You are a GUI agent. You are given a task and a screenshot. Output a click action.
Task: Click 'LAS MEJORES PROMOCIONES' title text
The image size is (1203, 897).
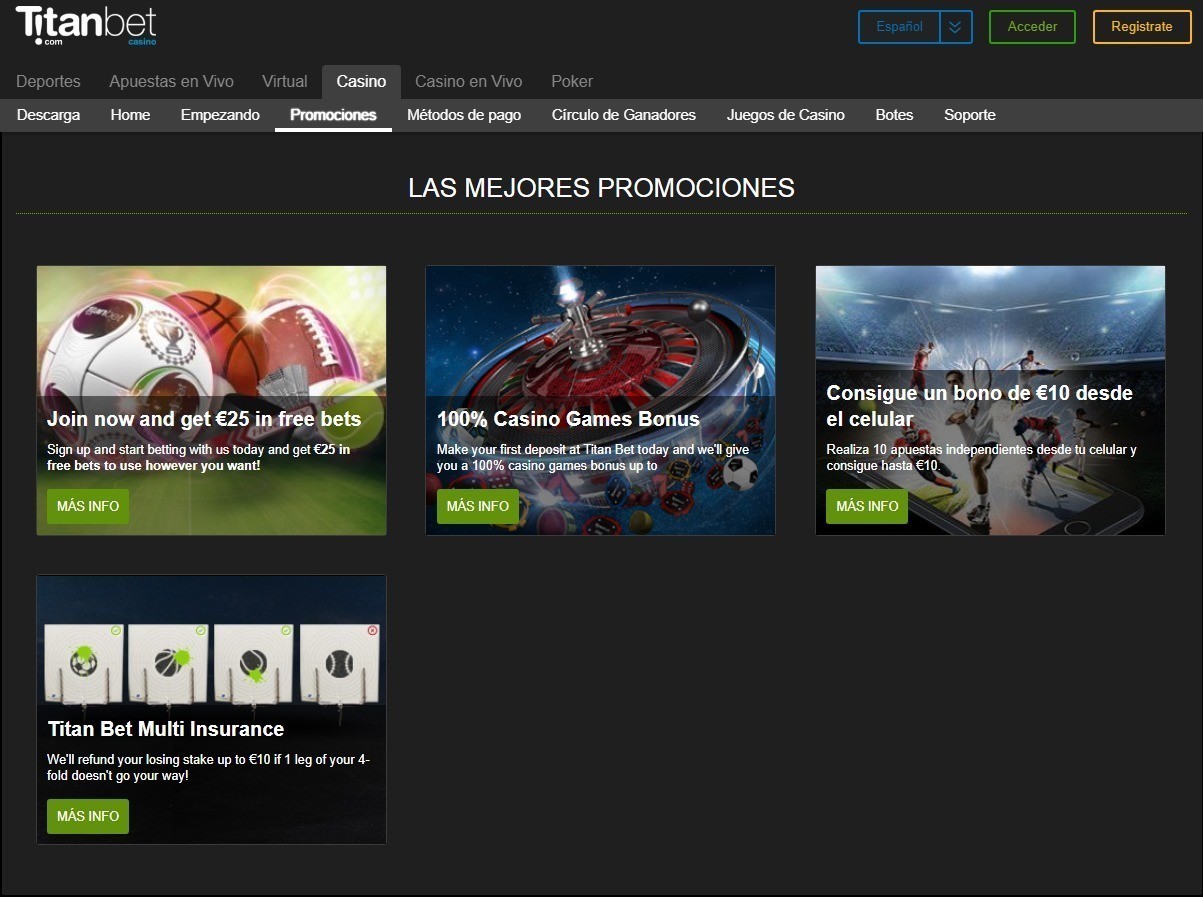tap(601, 187)
